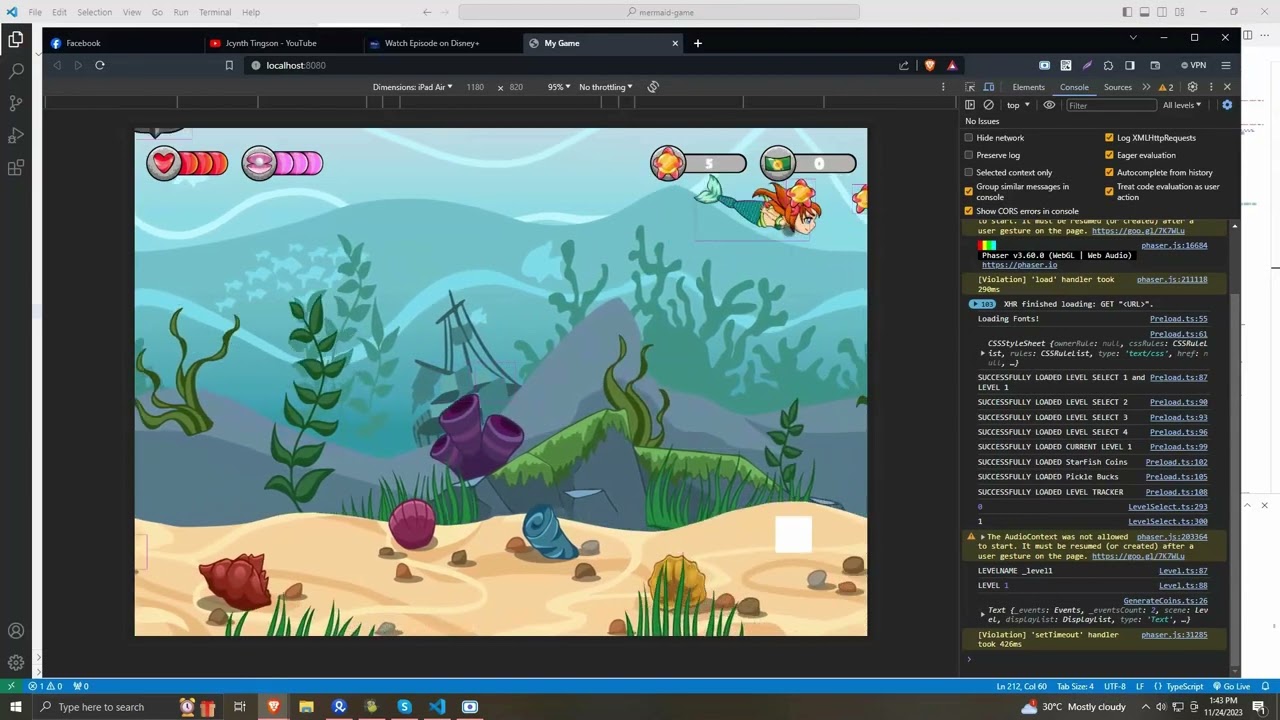Open device toolbar more options dots

pyautogui.click(x=943, y=87)
